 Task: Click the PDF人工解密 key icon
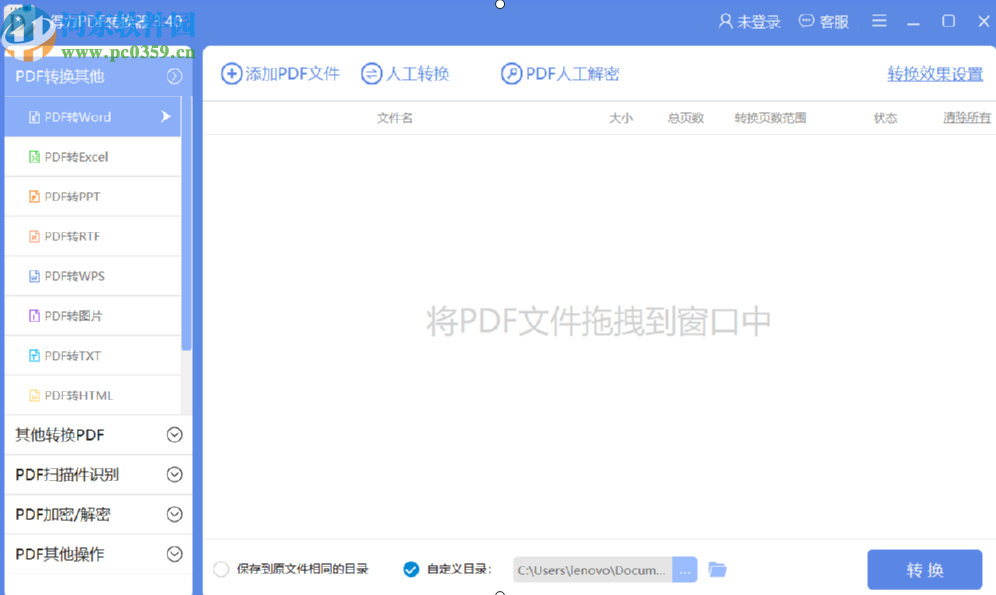511,74
